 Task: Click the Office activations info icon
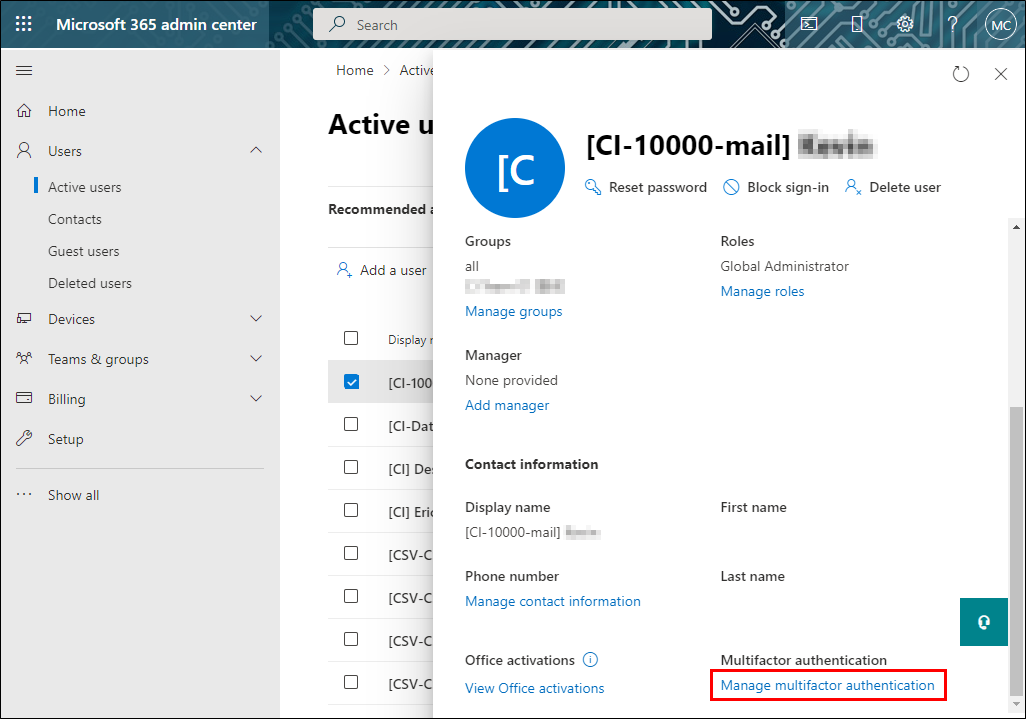tap(590, 659)
